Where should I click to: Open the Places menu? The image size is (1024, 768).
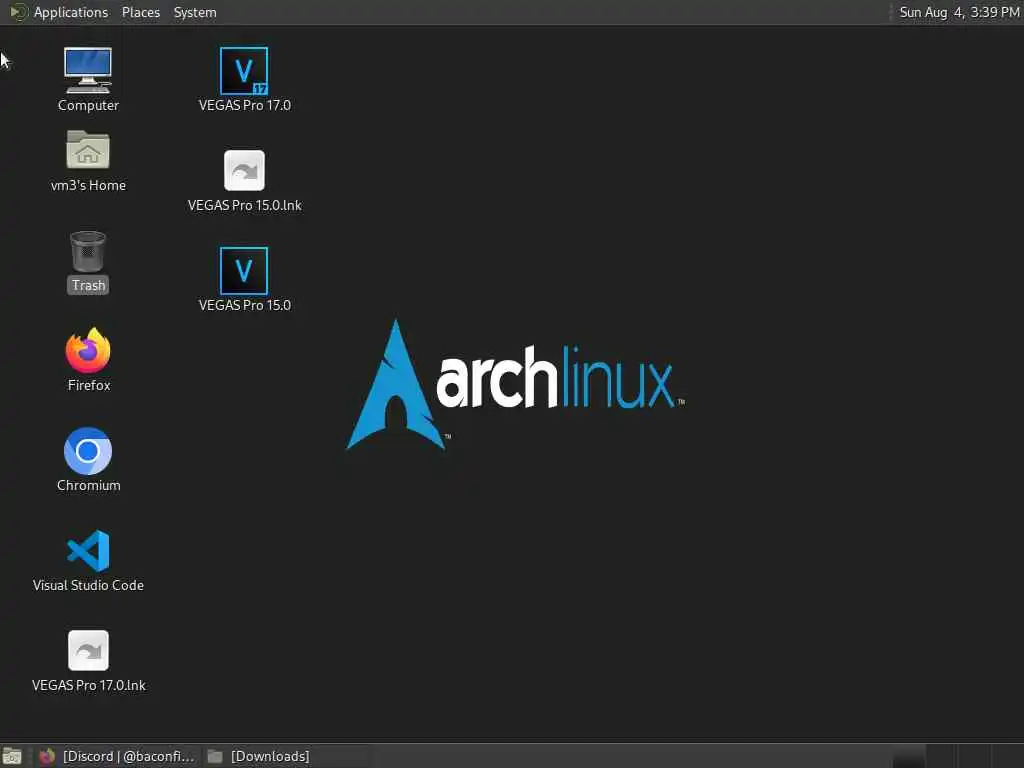[141, 12]
